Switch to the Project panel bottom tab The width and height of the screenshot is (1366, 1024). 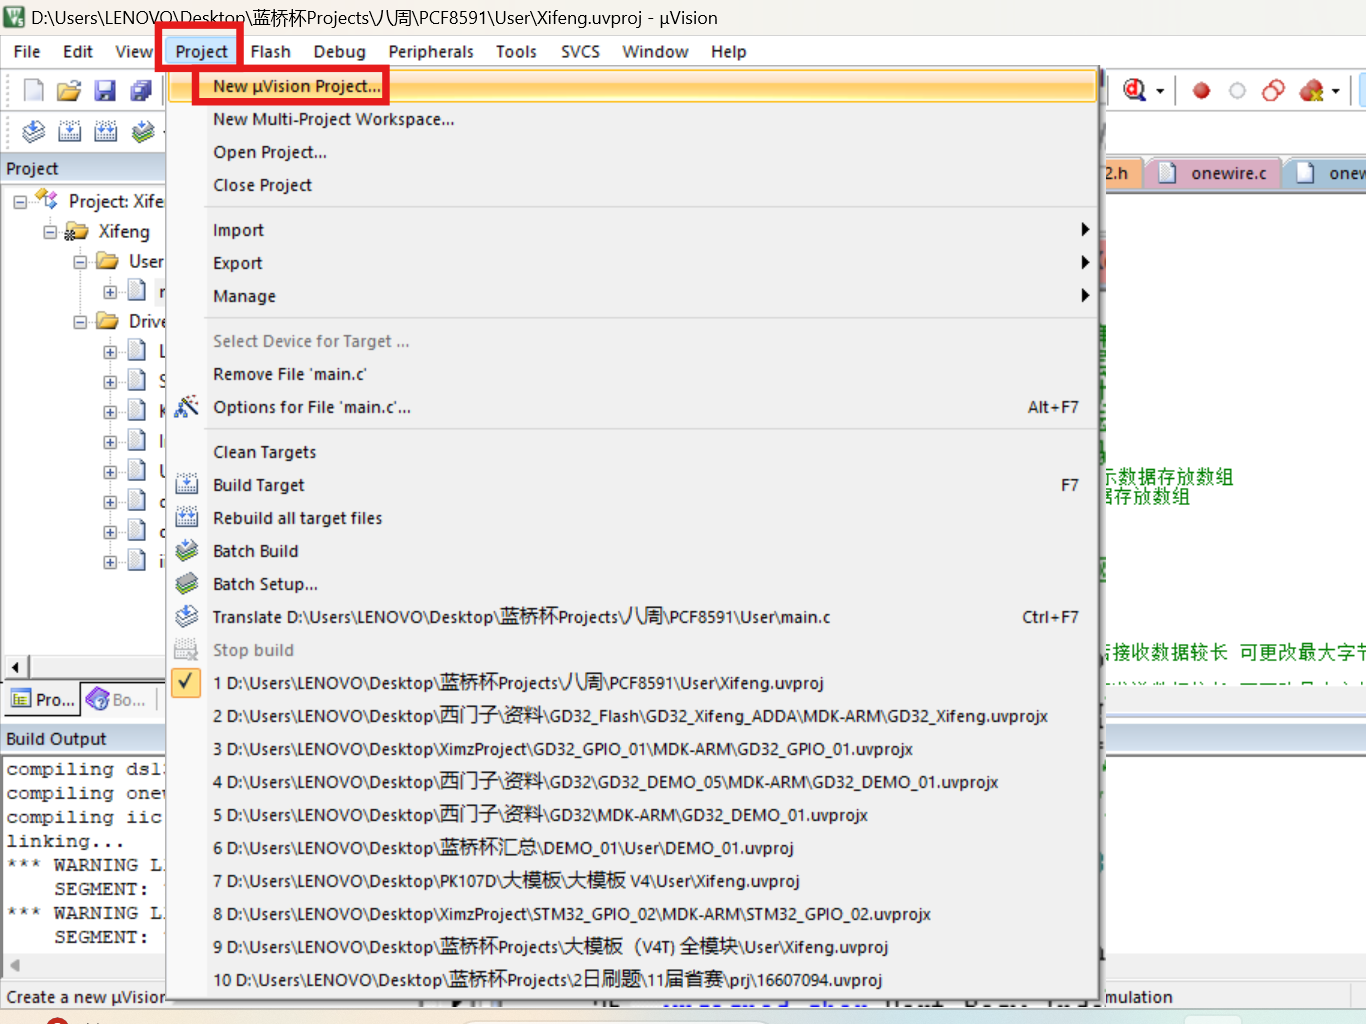pyautogui.click(x=42, y=700)
